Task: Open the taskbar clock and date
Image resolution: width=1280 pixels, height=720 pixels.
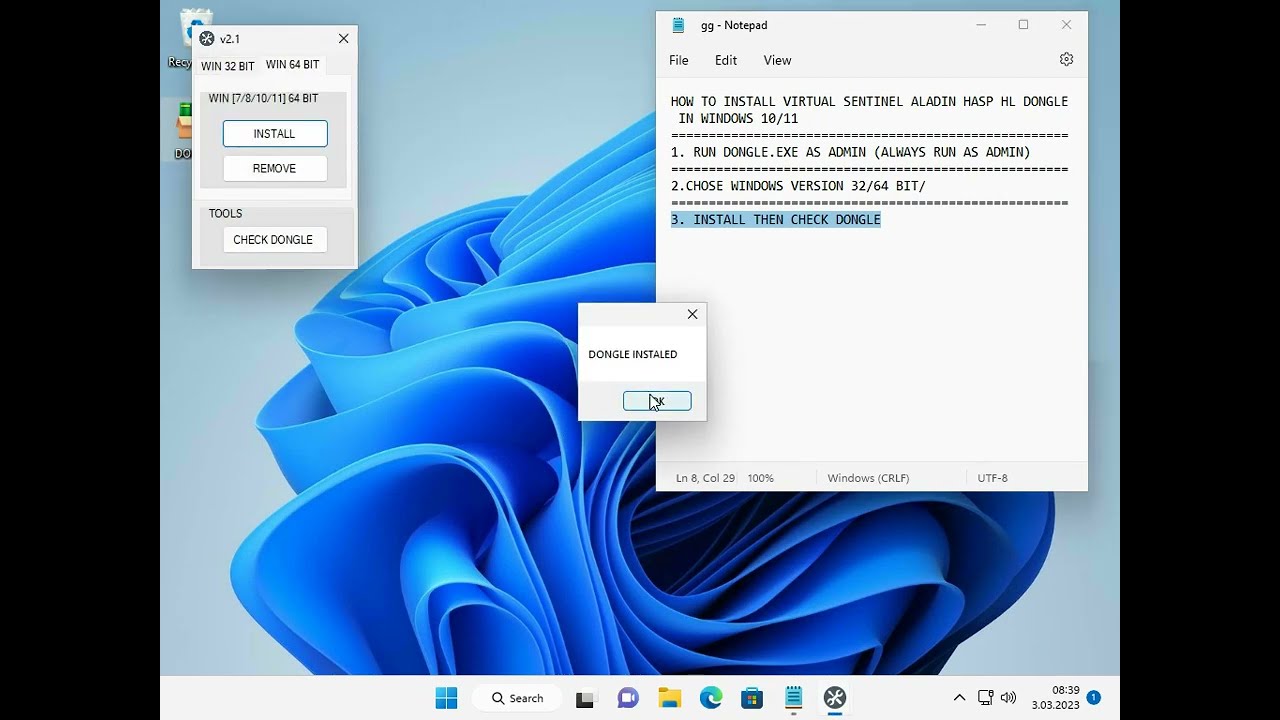Action: coord(1055,697)
